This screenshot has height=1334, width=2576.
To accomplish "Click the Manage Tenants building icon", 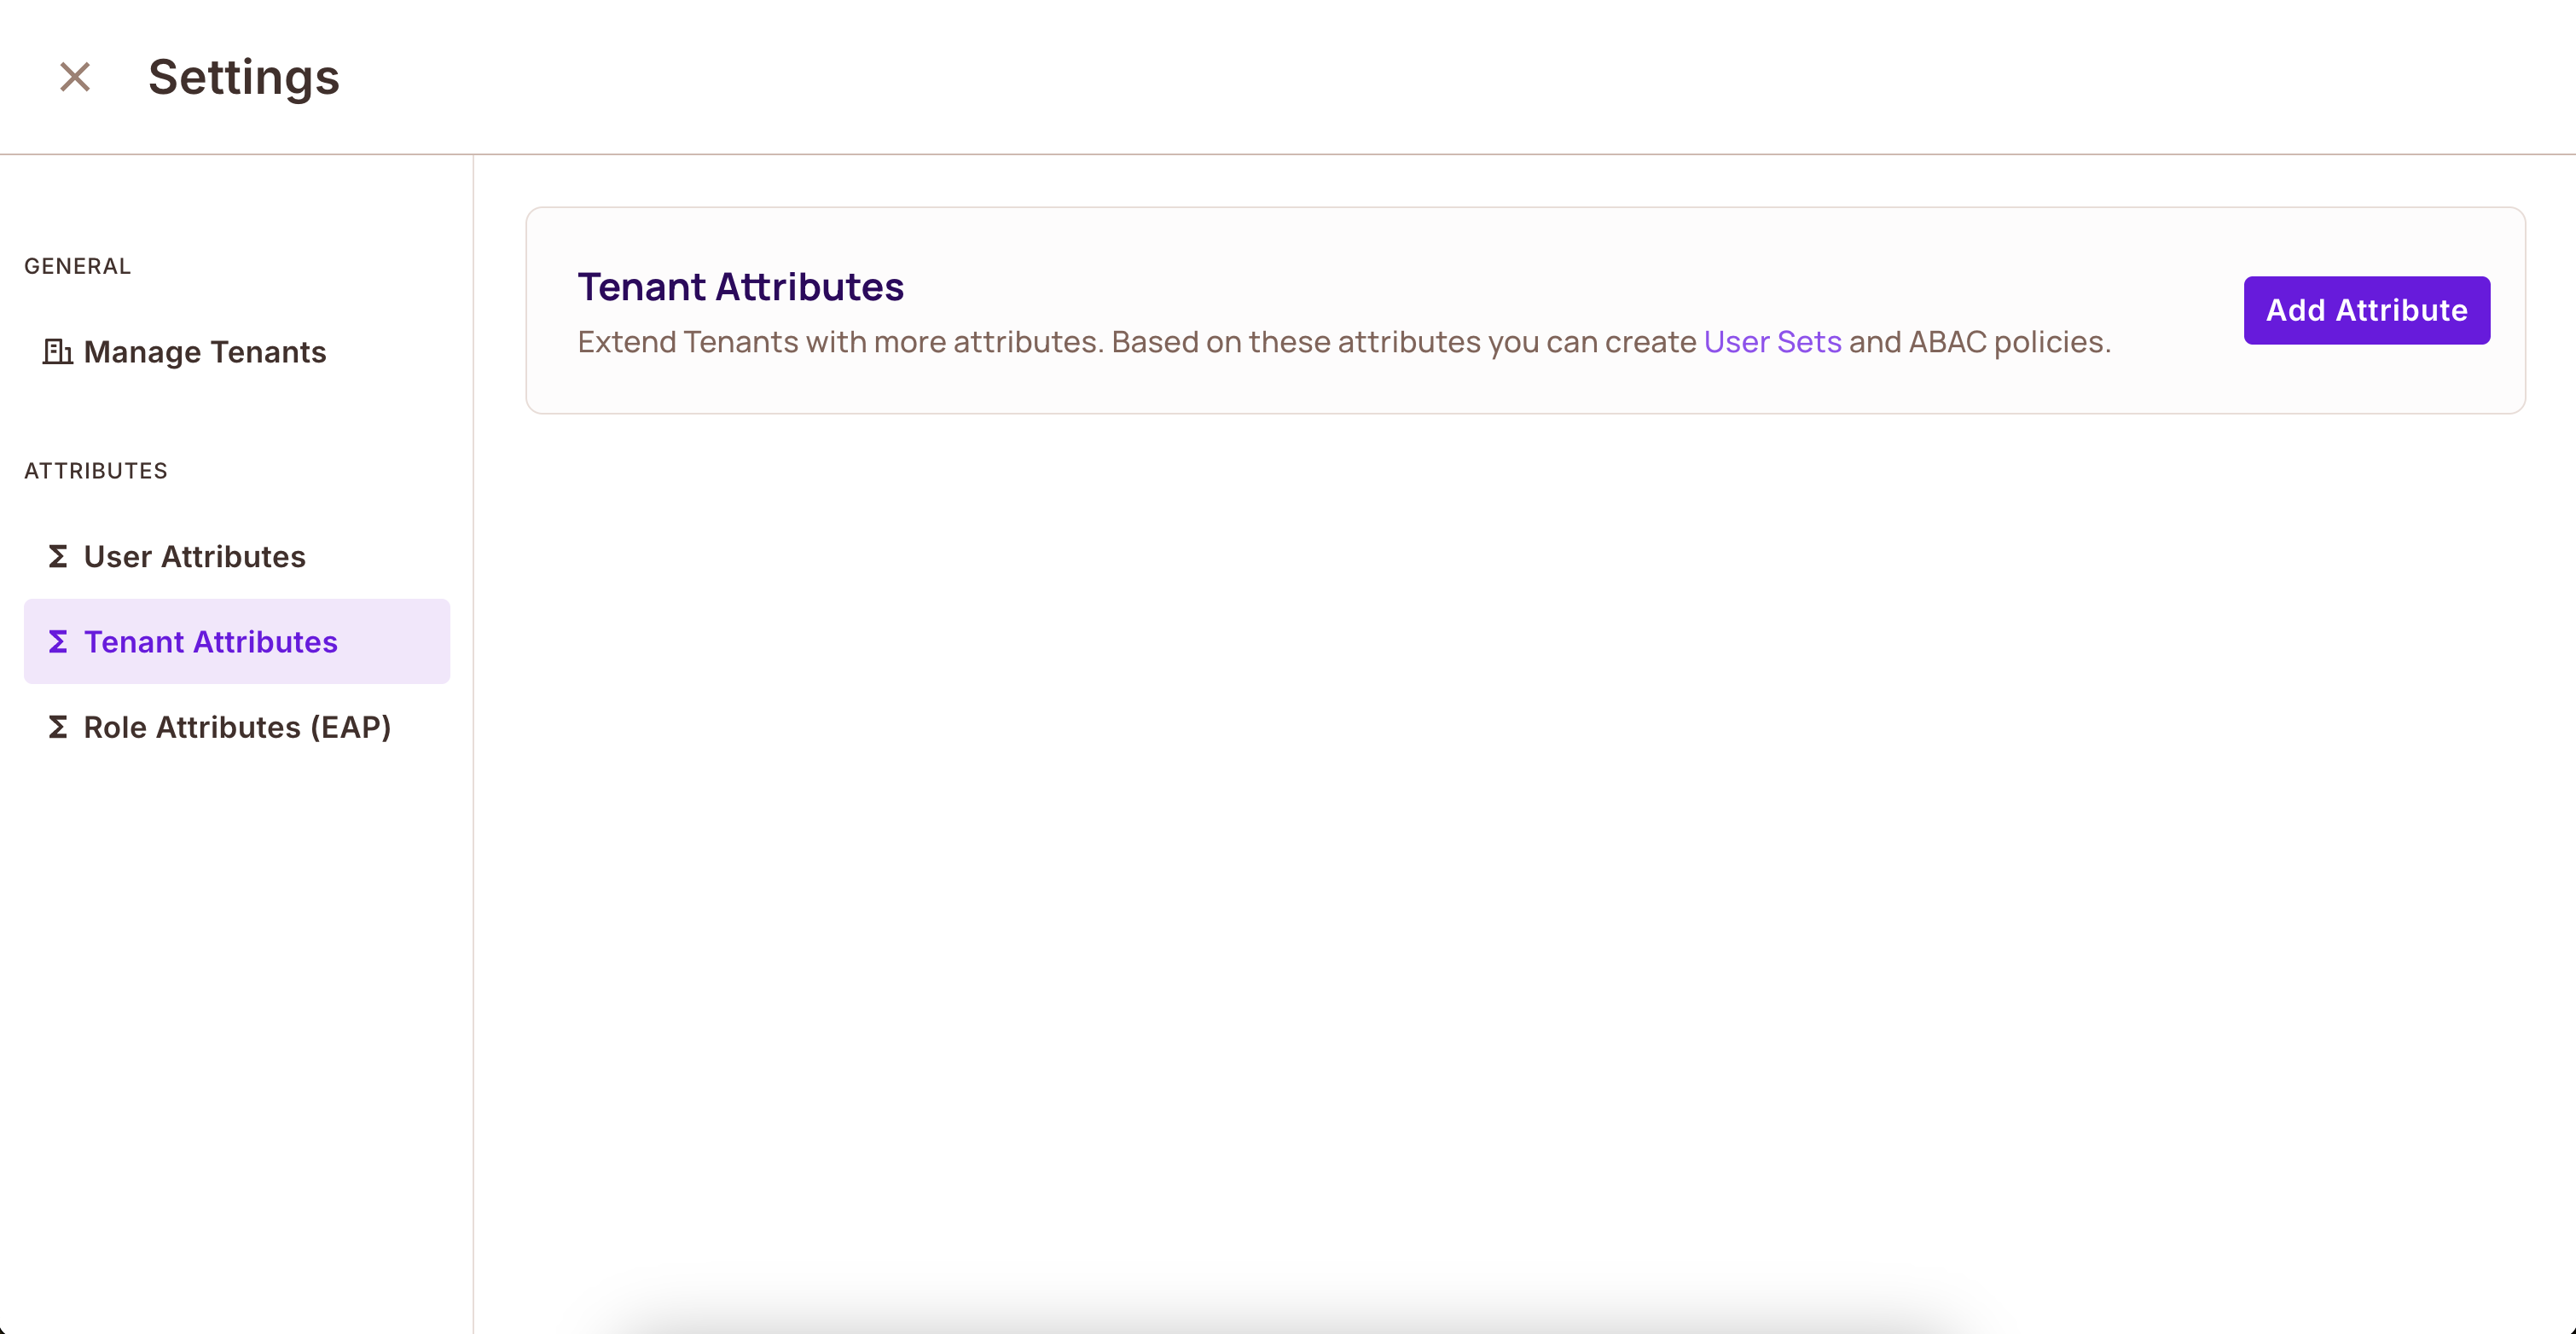I will [x=57, y=352].
